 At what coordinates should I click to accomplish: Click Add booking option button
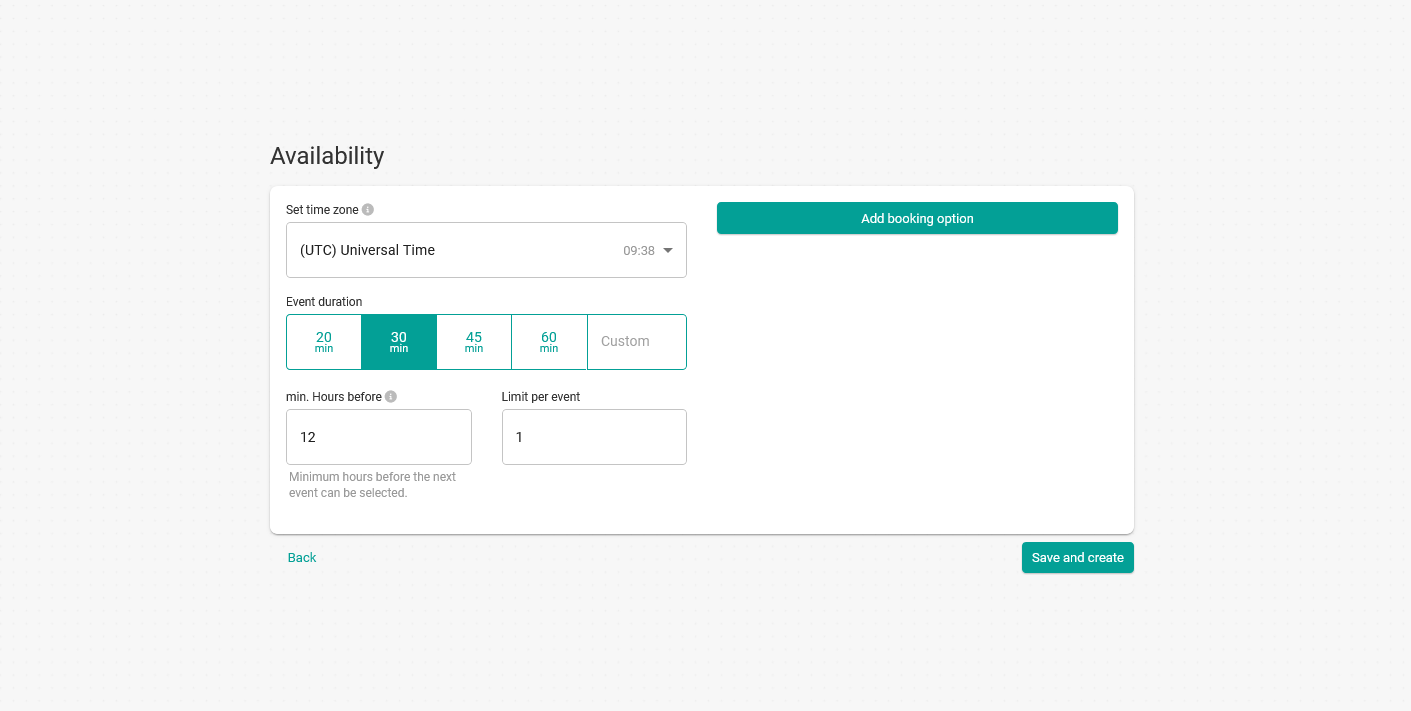[917, 218]
